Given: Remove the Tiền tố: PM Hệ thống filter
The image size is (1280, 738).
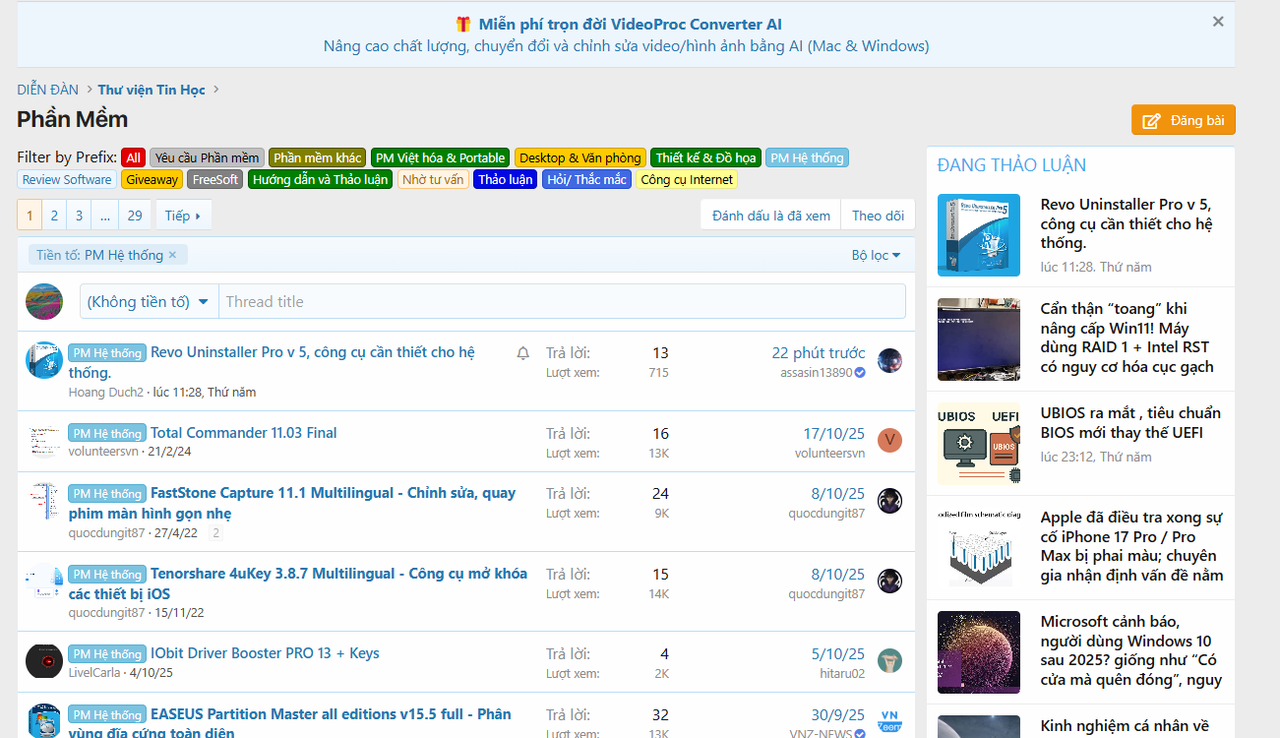Looking at the screenshot, I should [172, 255].
